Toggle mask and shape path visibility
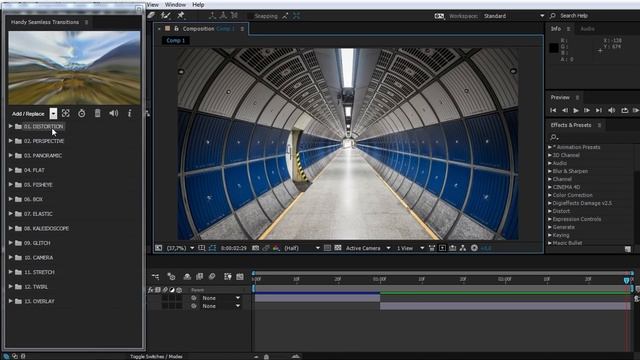The image size is (640, 360). (x=212, y=248)
